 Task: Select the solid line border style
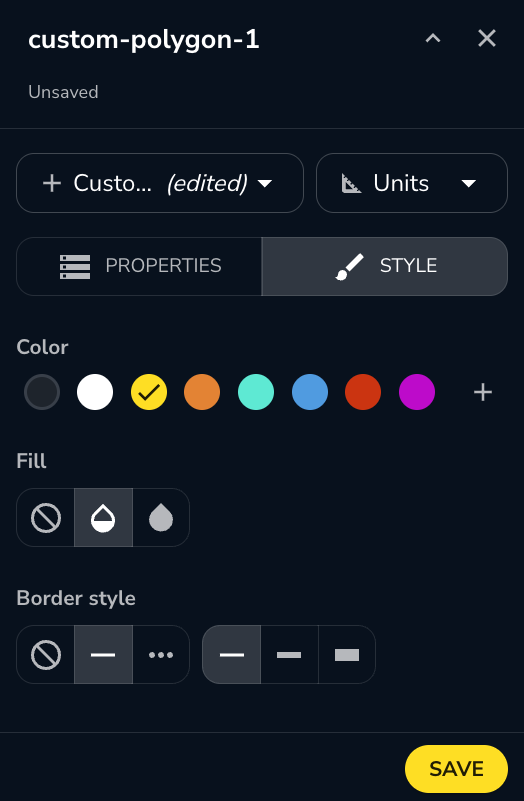tap(103, 654)
